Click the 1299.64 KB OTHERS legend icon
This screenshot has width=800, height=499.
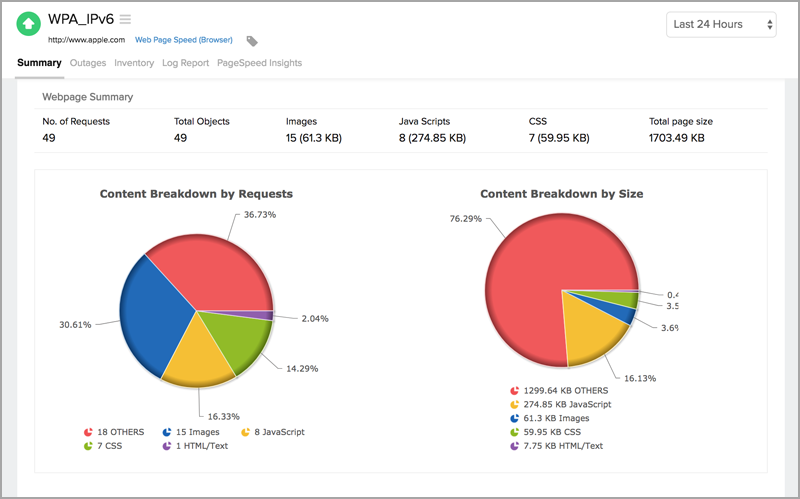tap(514, 391)
